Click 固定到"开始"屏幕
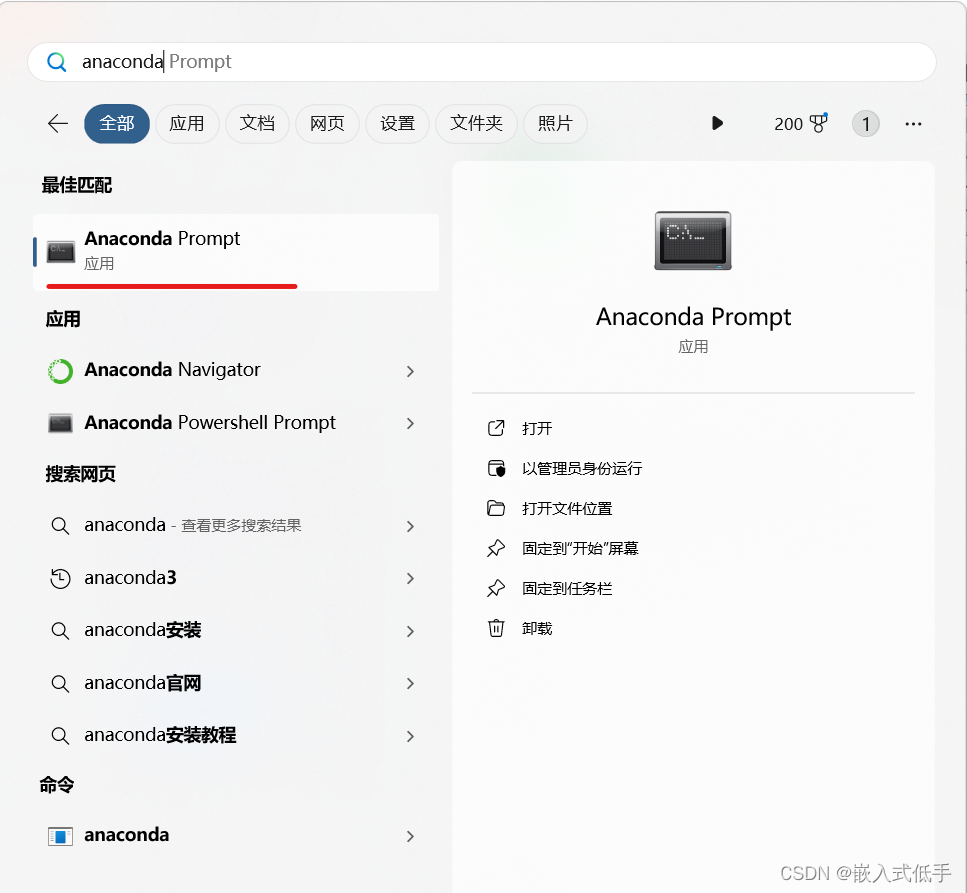The height and width of the screenshot is (893, 967). click(580, 548)
